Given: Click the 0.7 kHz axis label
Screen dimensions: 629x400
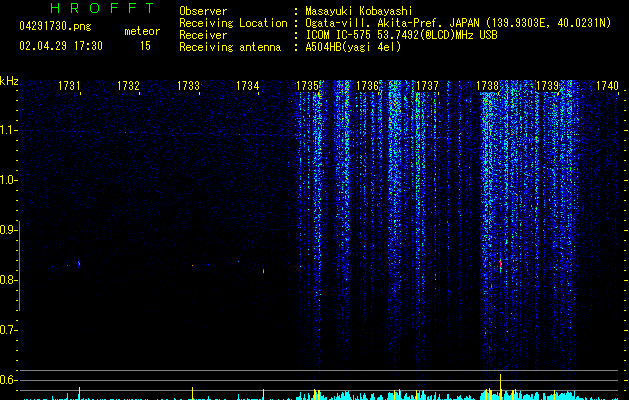Looking at the screenshot, I should 8,330.
